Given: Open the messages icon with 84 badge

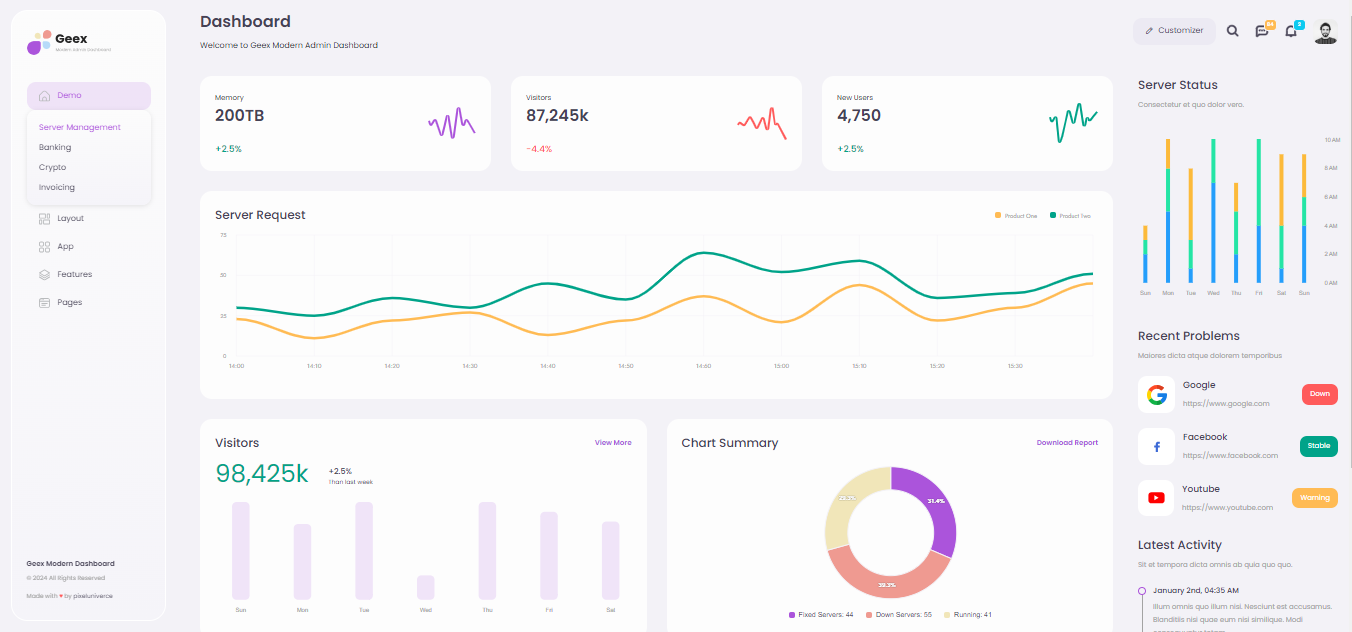Looking at the screenshot, I should click(1262, 30).
